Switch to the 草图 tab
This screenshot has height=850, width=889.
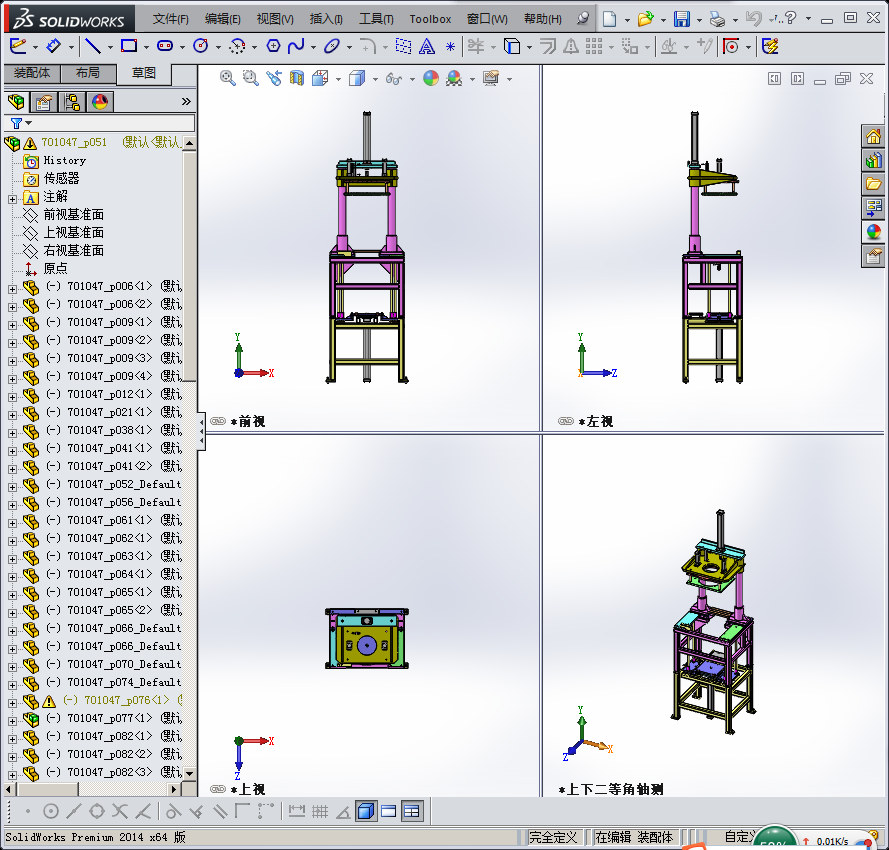point(143,73)
